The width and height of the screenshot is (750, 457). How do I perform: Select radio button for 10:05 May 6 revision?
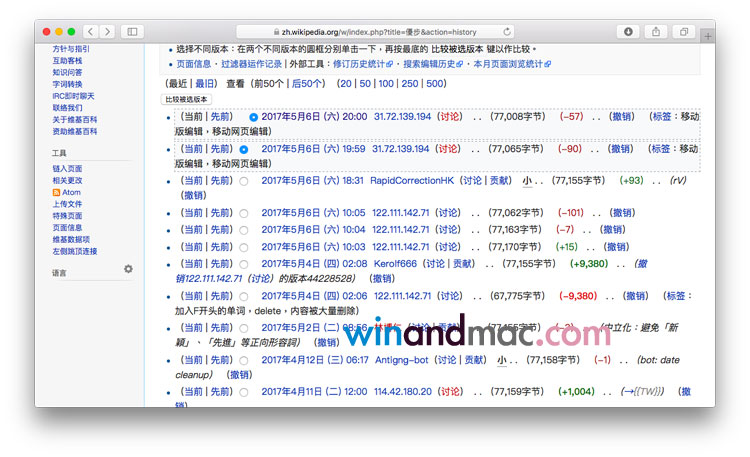click(243, 213)
